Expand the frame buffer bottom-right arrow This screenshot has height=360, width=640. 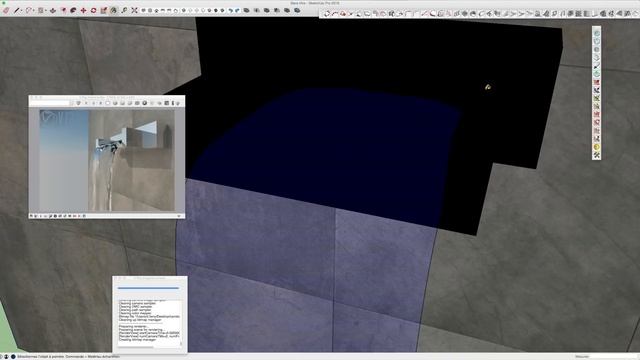tap(179, 216)
